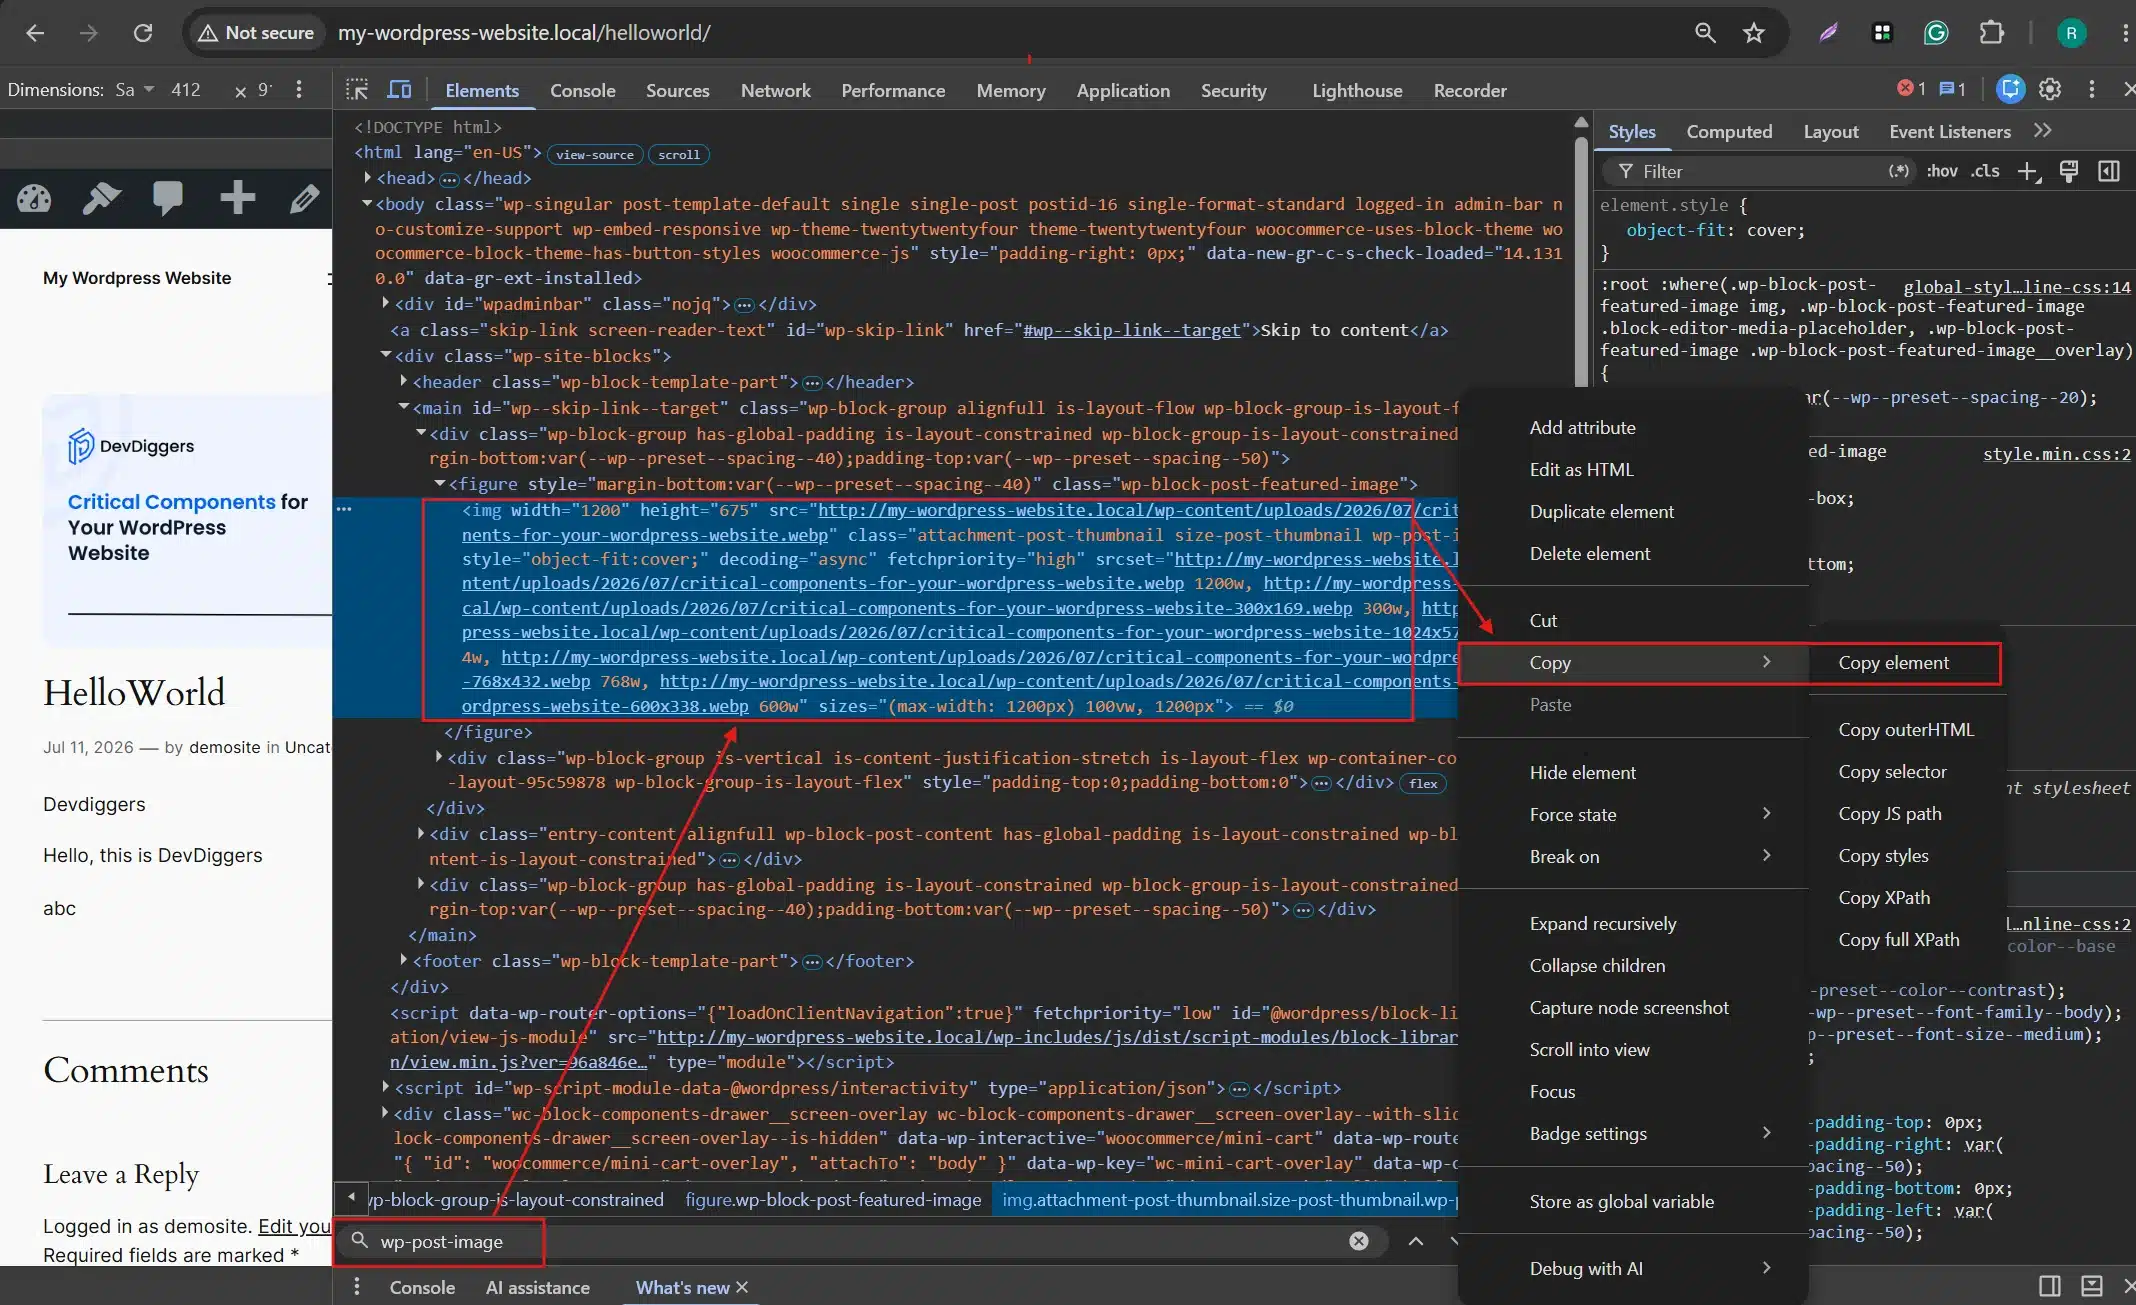The height and width of the screenshot is (1305, 2136).
Task: Open WordPress dashboard icon in admin bar
Action: pyautogui.click(x=34, y=199)
